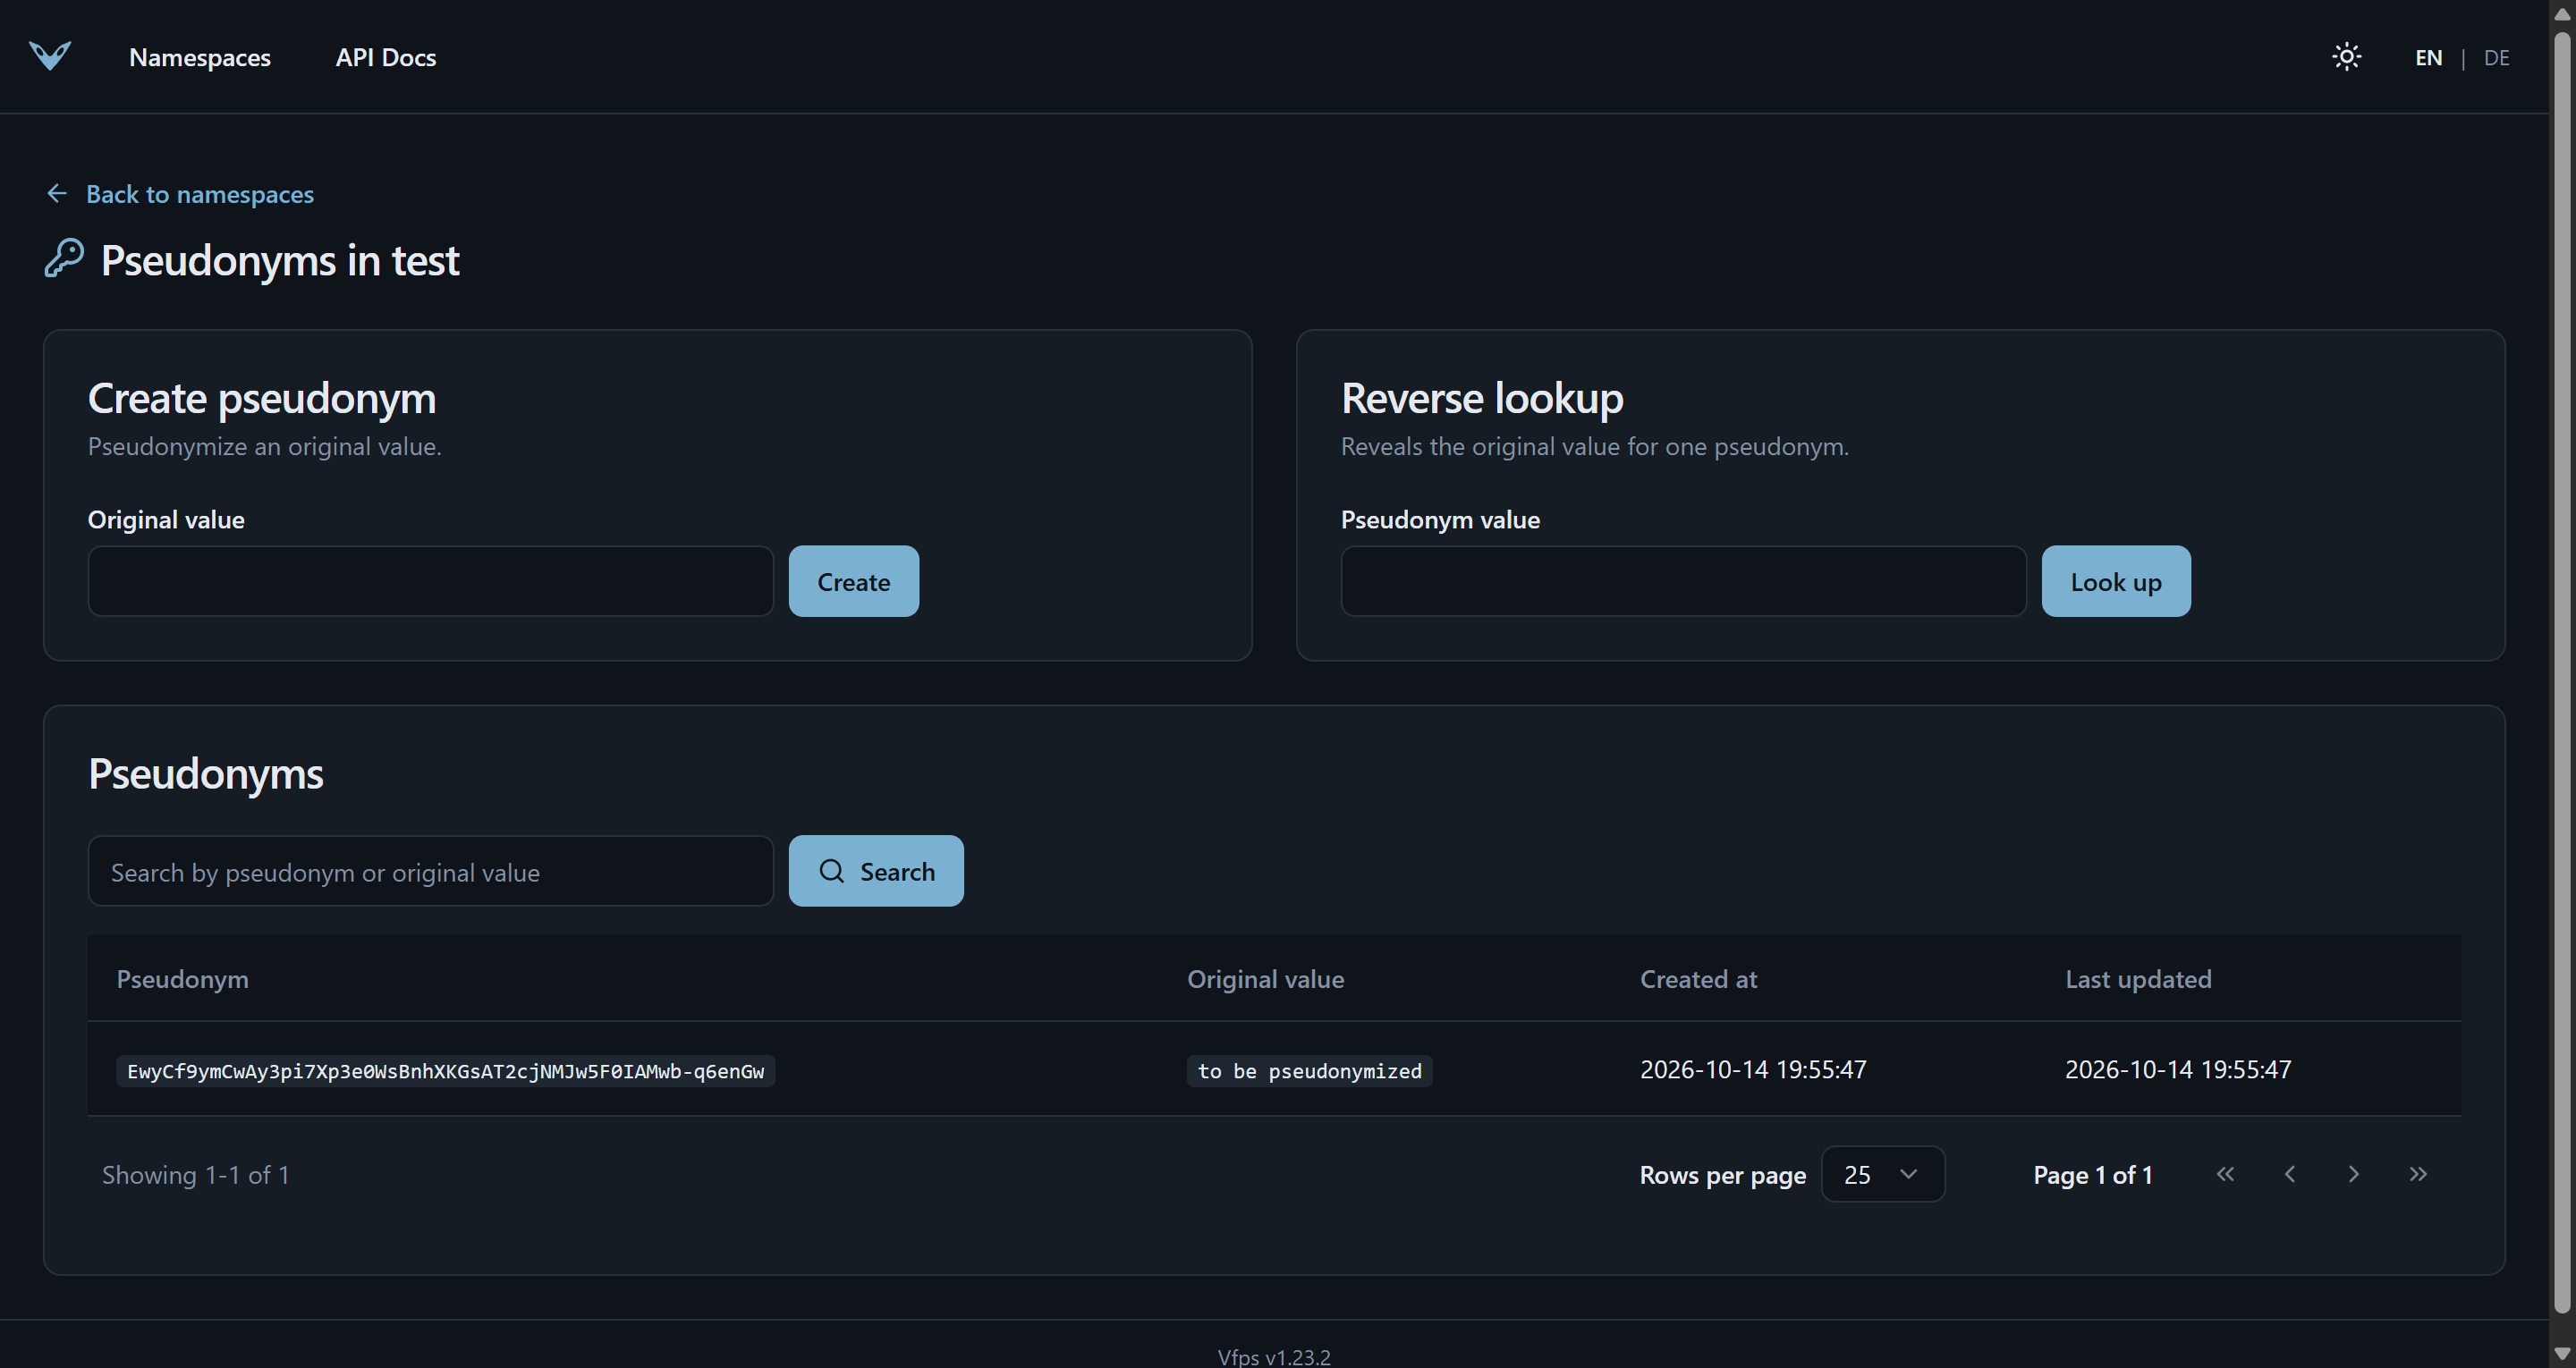Viewport: 2576px width, 1368px height.
Task: Jump to last page with double-right chevron
Action: (2418, 1174)
